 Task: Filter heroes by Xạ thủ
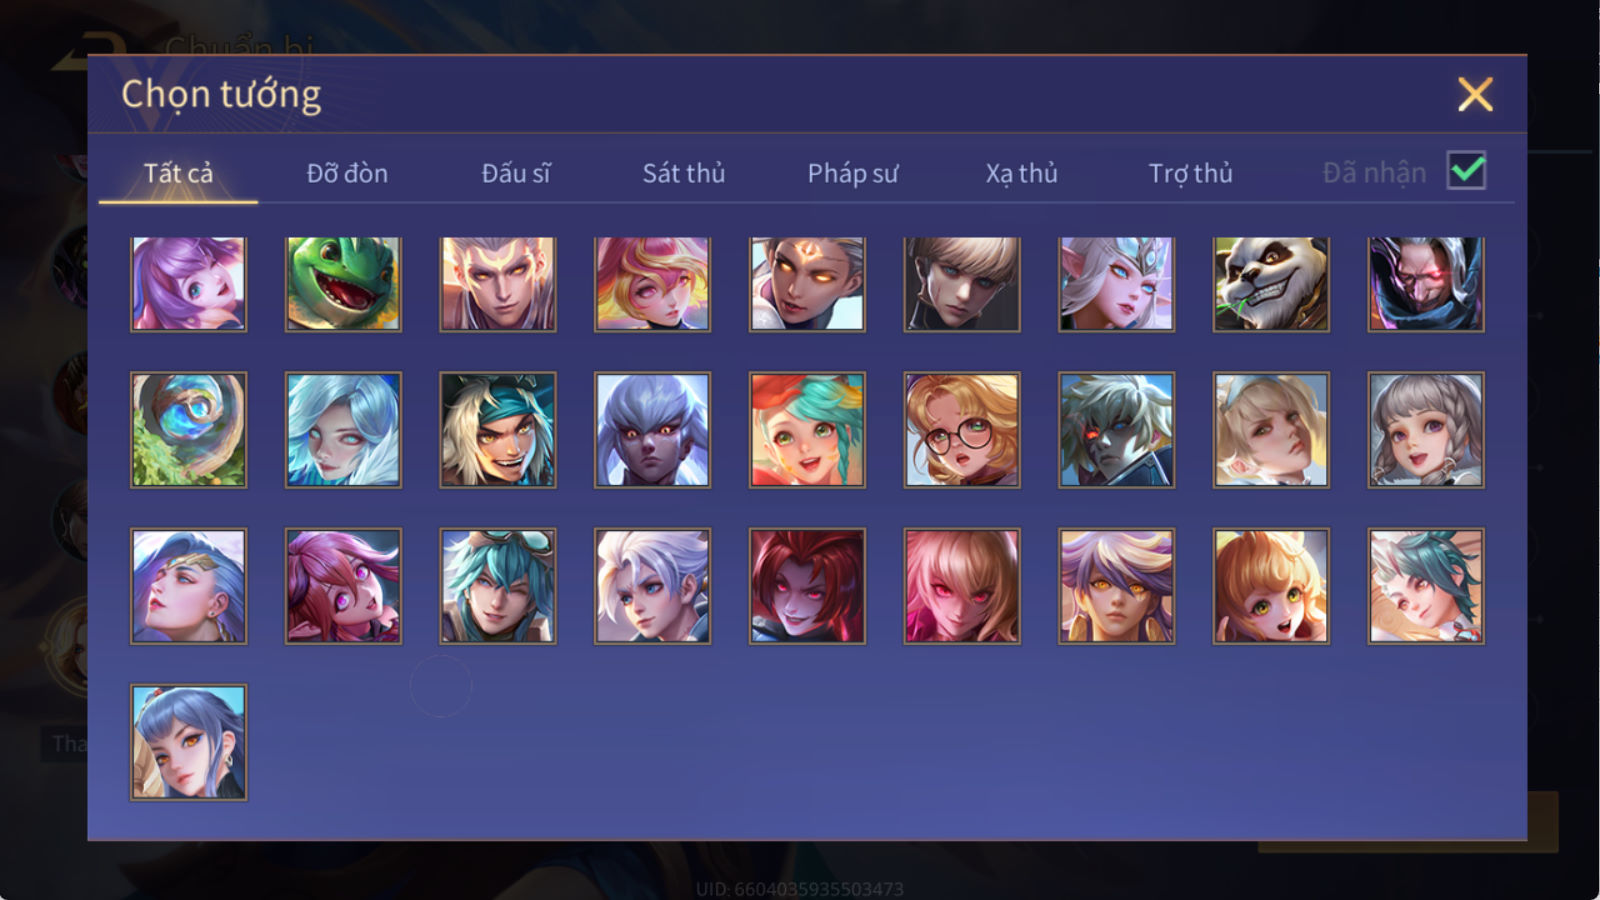click(x=1021, y=173)
